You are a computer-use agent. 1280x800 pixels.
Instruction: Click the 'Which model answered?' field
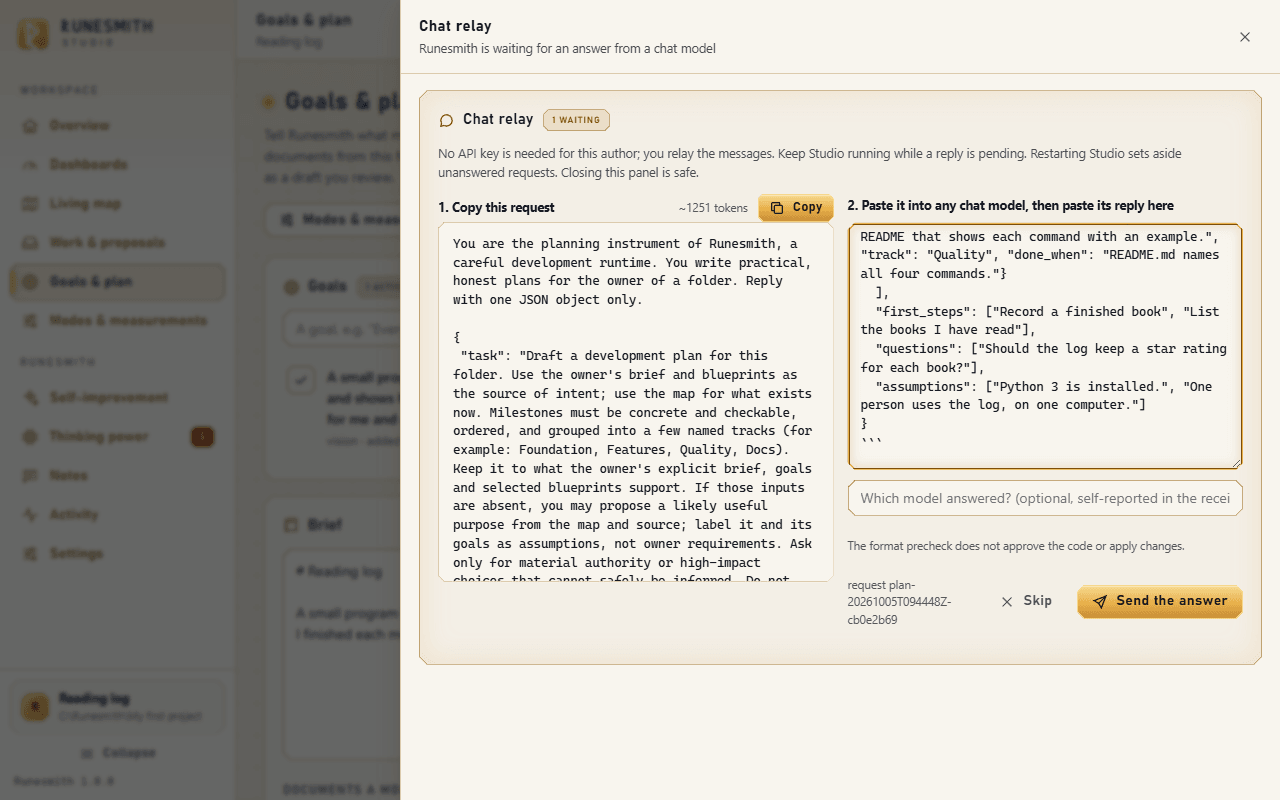(1045, 498)
